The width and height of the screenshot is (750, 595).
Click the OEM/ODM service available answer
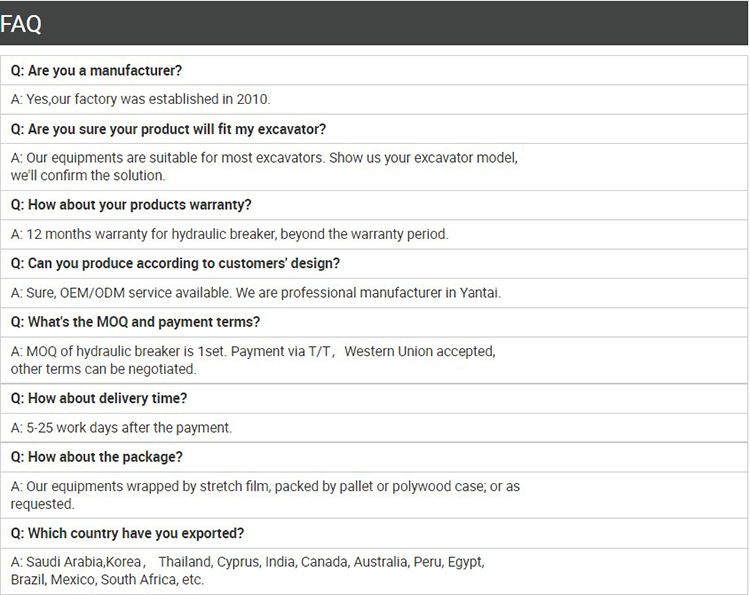click(255, 293)
